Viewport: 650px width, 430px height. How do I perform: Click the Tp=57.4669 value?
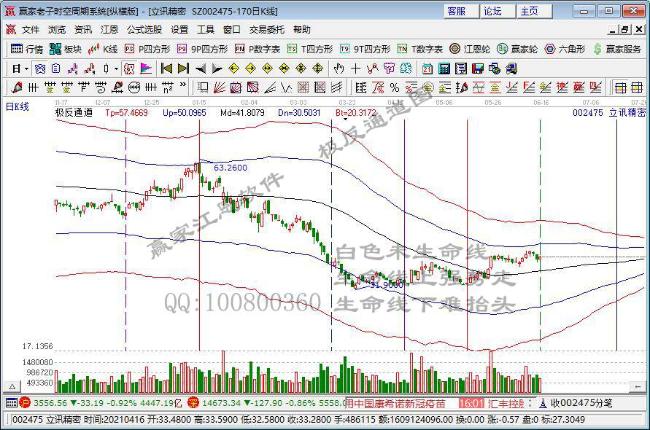coord(126,112)
